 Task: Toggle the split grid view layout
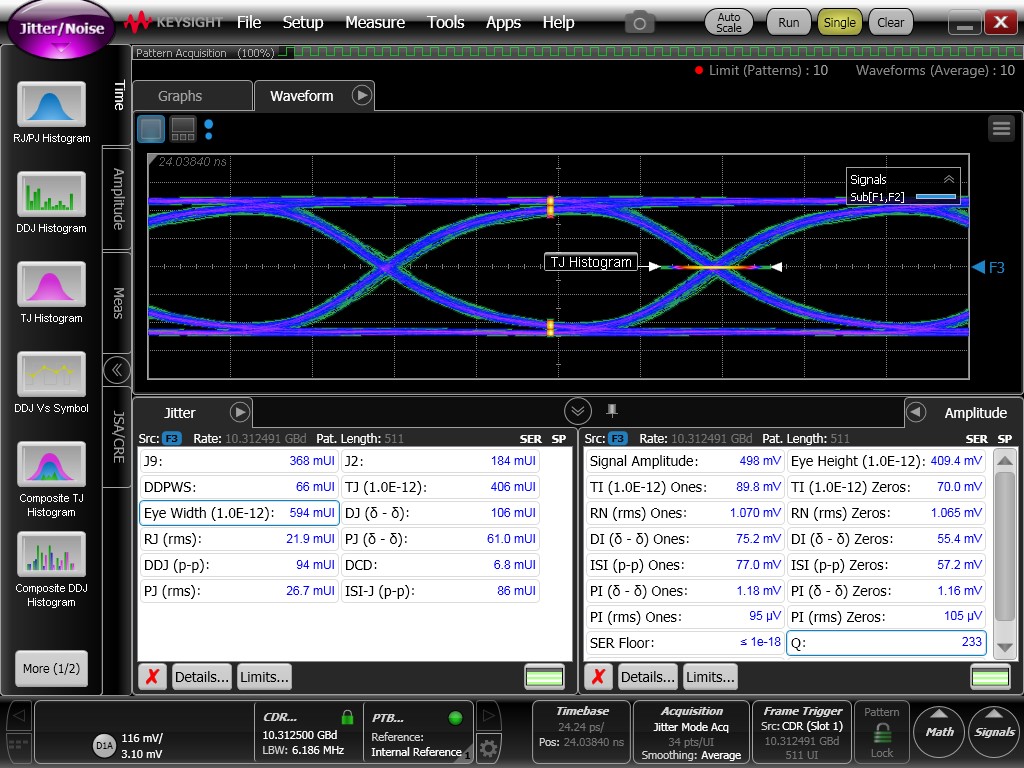click(x=183, y=128)
